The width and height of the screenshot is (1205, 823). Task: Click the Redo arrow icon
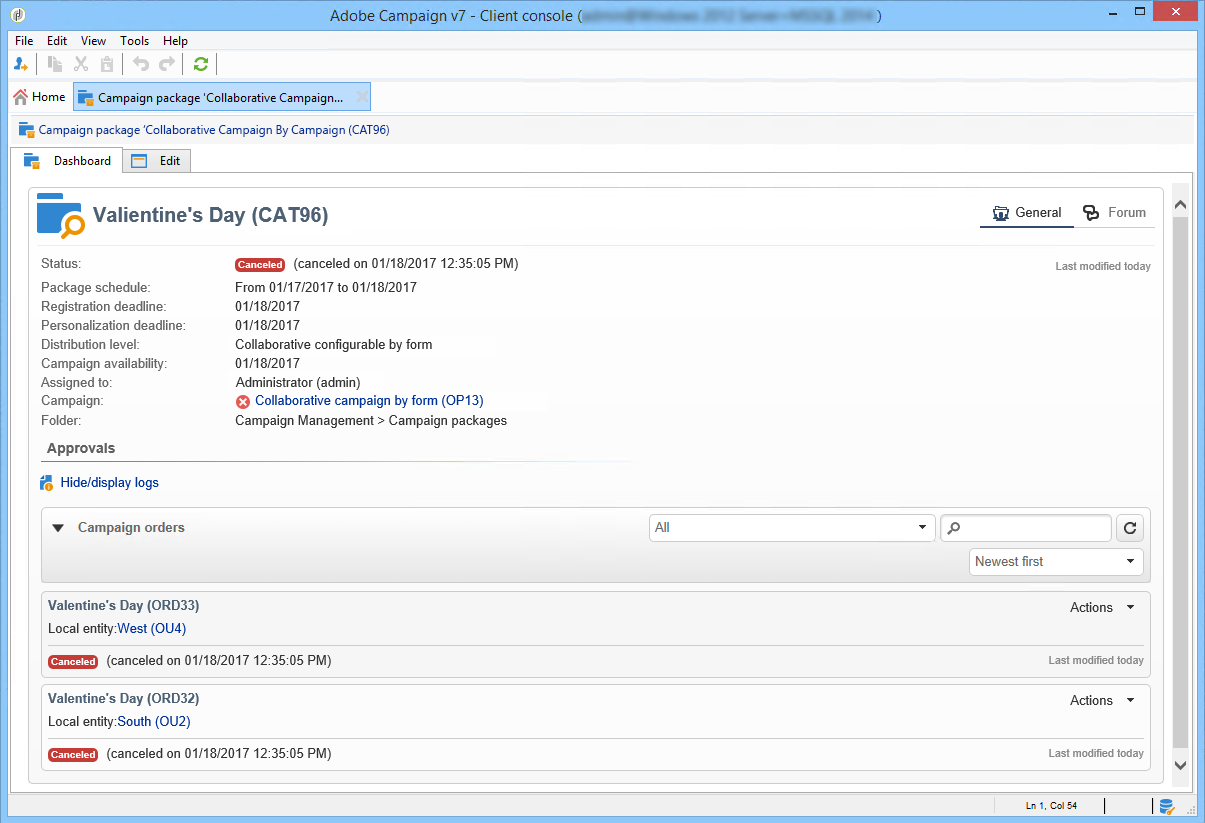point(167,64)
